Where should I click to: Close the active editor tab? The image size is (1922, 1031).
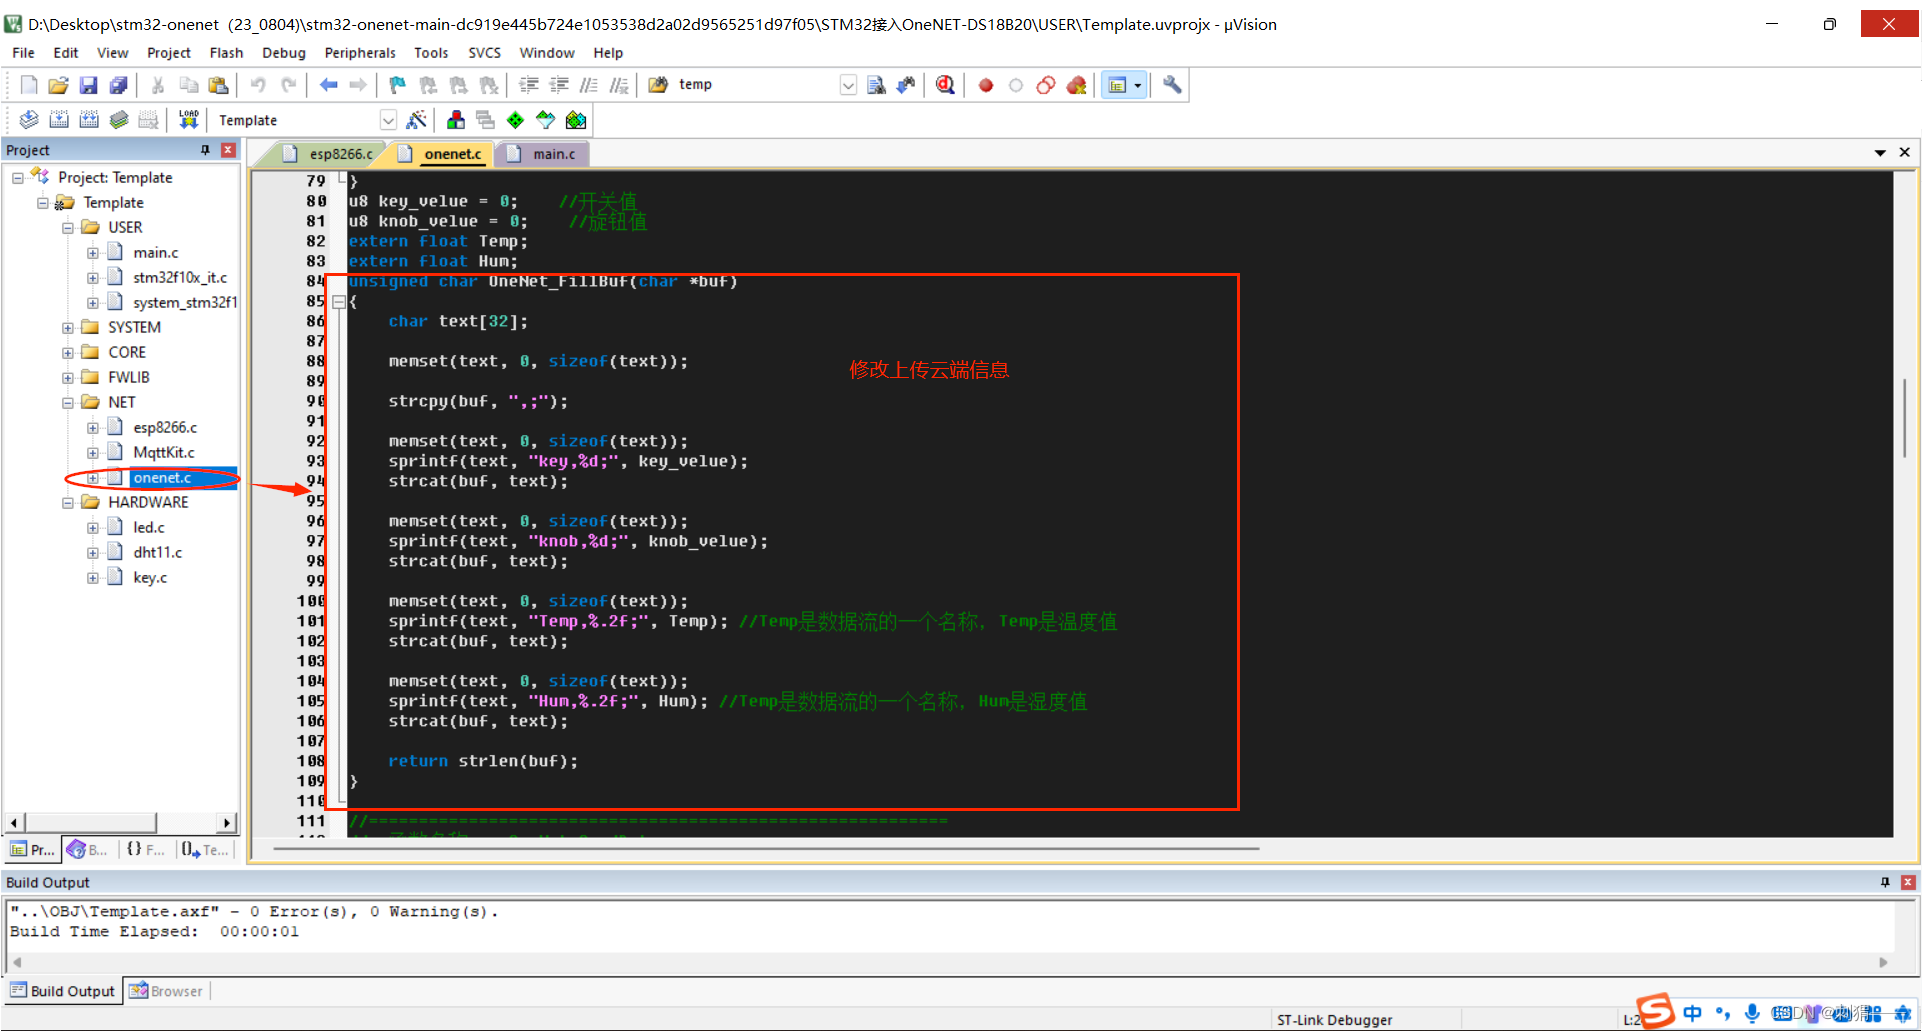click(x=1905, y=152)
